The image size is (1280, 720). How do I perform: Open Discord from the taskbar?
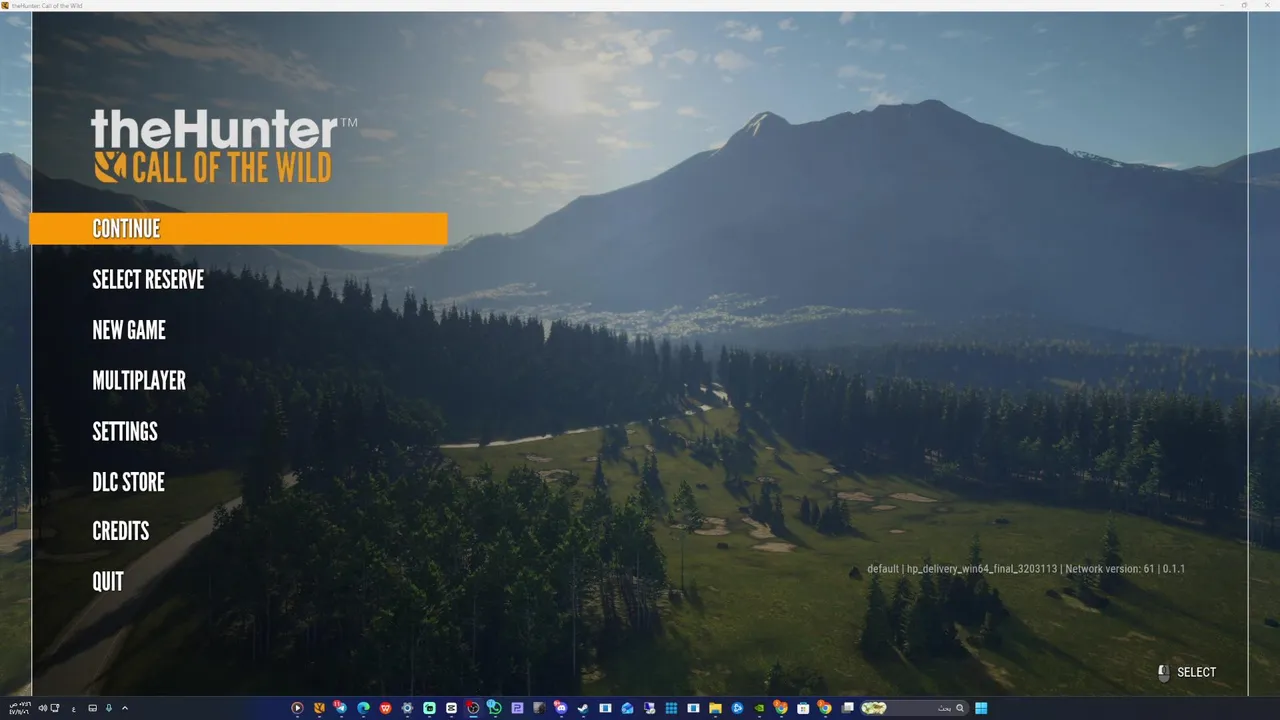click(x=560, y=708)
